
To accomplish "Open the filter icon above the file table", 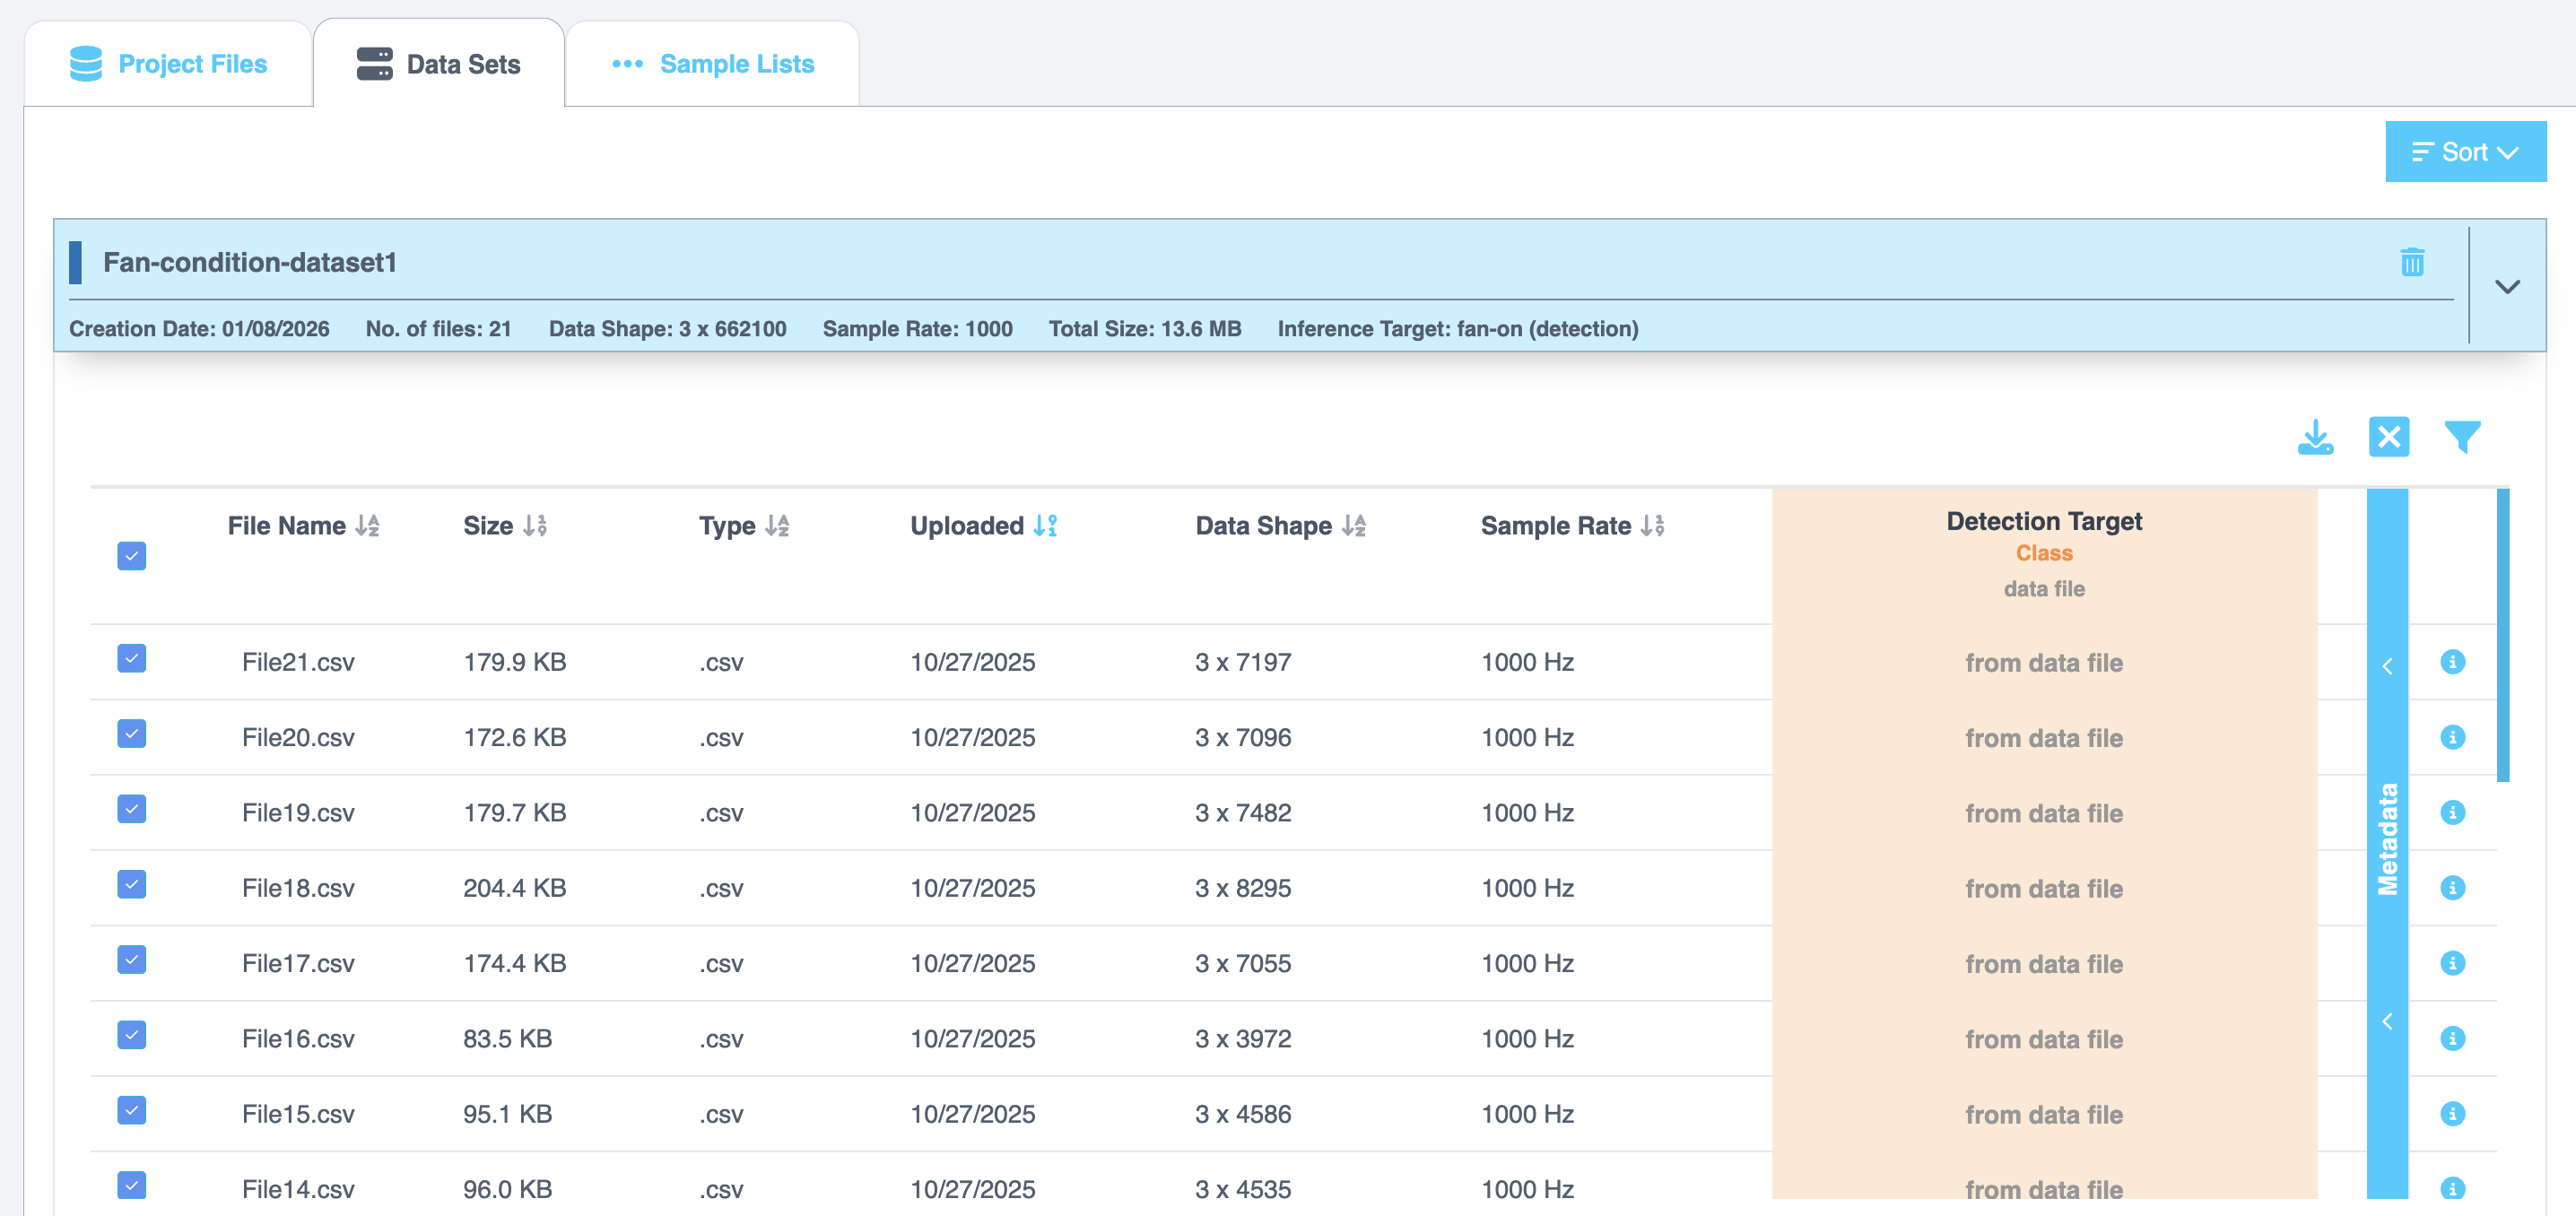I will (x=2461, y=437).
